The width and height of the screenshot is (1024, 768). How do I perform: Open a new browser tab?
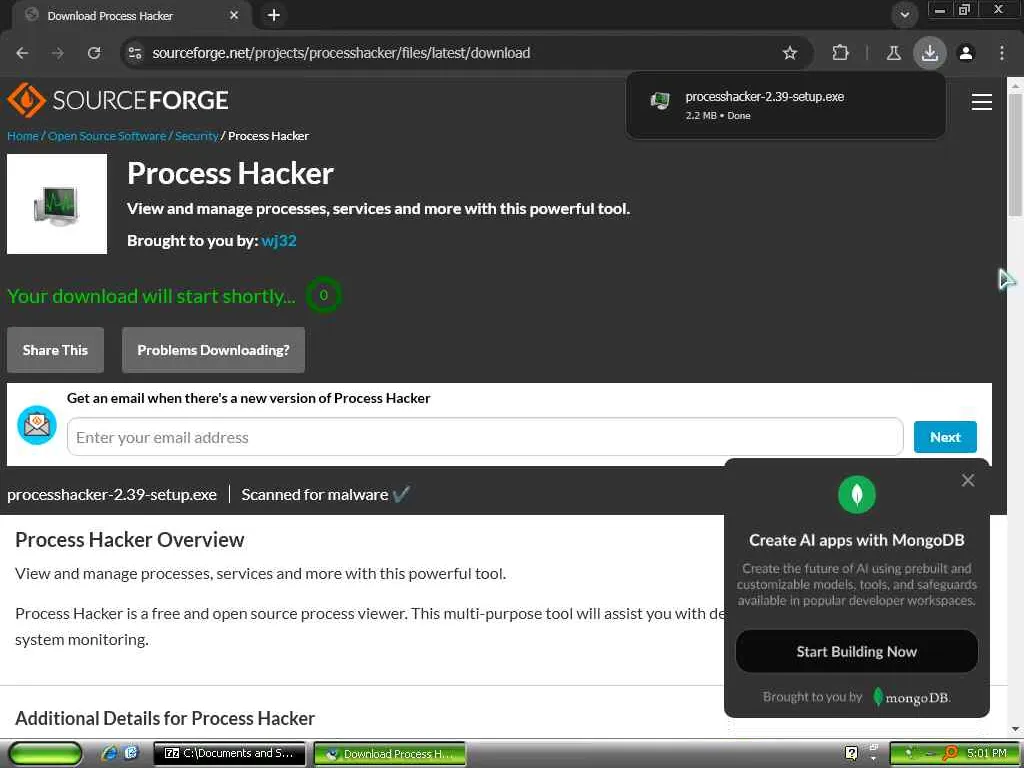273,15
